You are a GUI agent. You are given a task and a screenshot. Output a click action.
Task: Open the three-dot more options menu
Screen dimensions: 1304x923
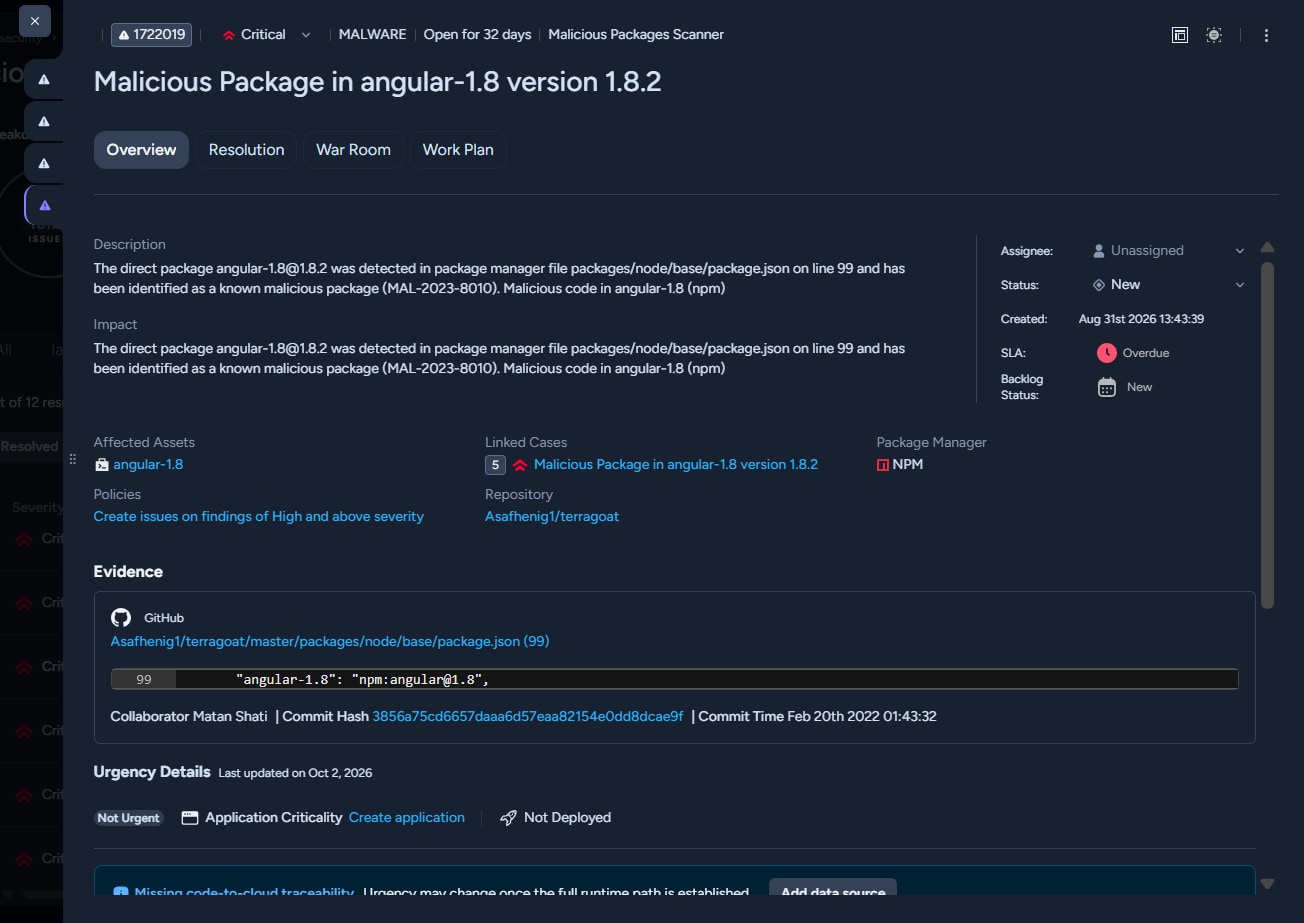[1266, 35]
